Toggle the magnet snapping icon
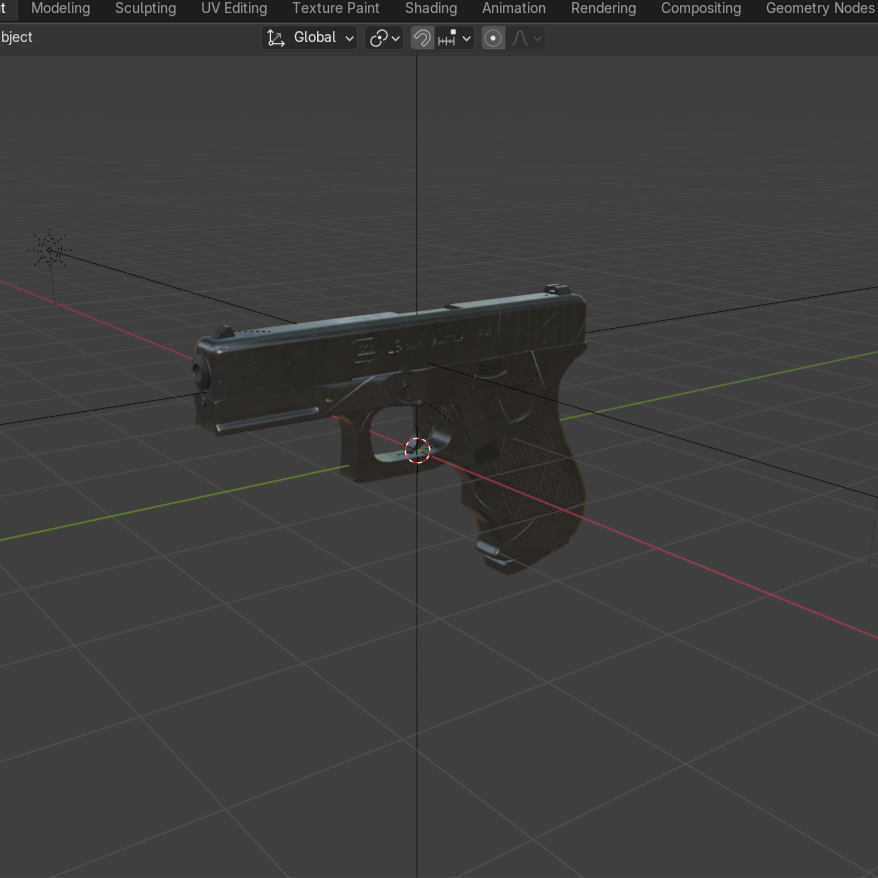Viewport: 878px width, 878px height. pyautogui.click(x=422, y=38)
